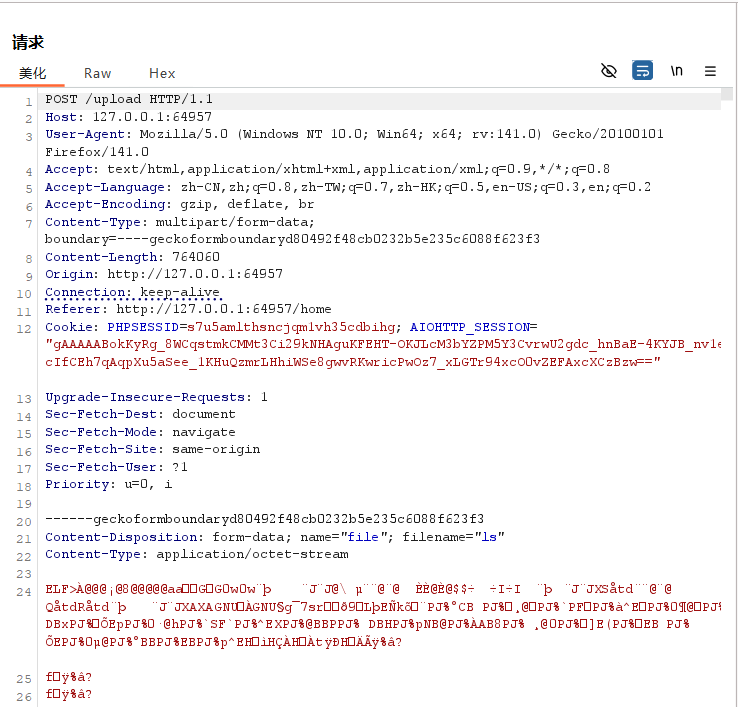Viewport: 738px width, 707px height.
Task: Switch to the Raw tab
Action: (x=97, y=73)
